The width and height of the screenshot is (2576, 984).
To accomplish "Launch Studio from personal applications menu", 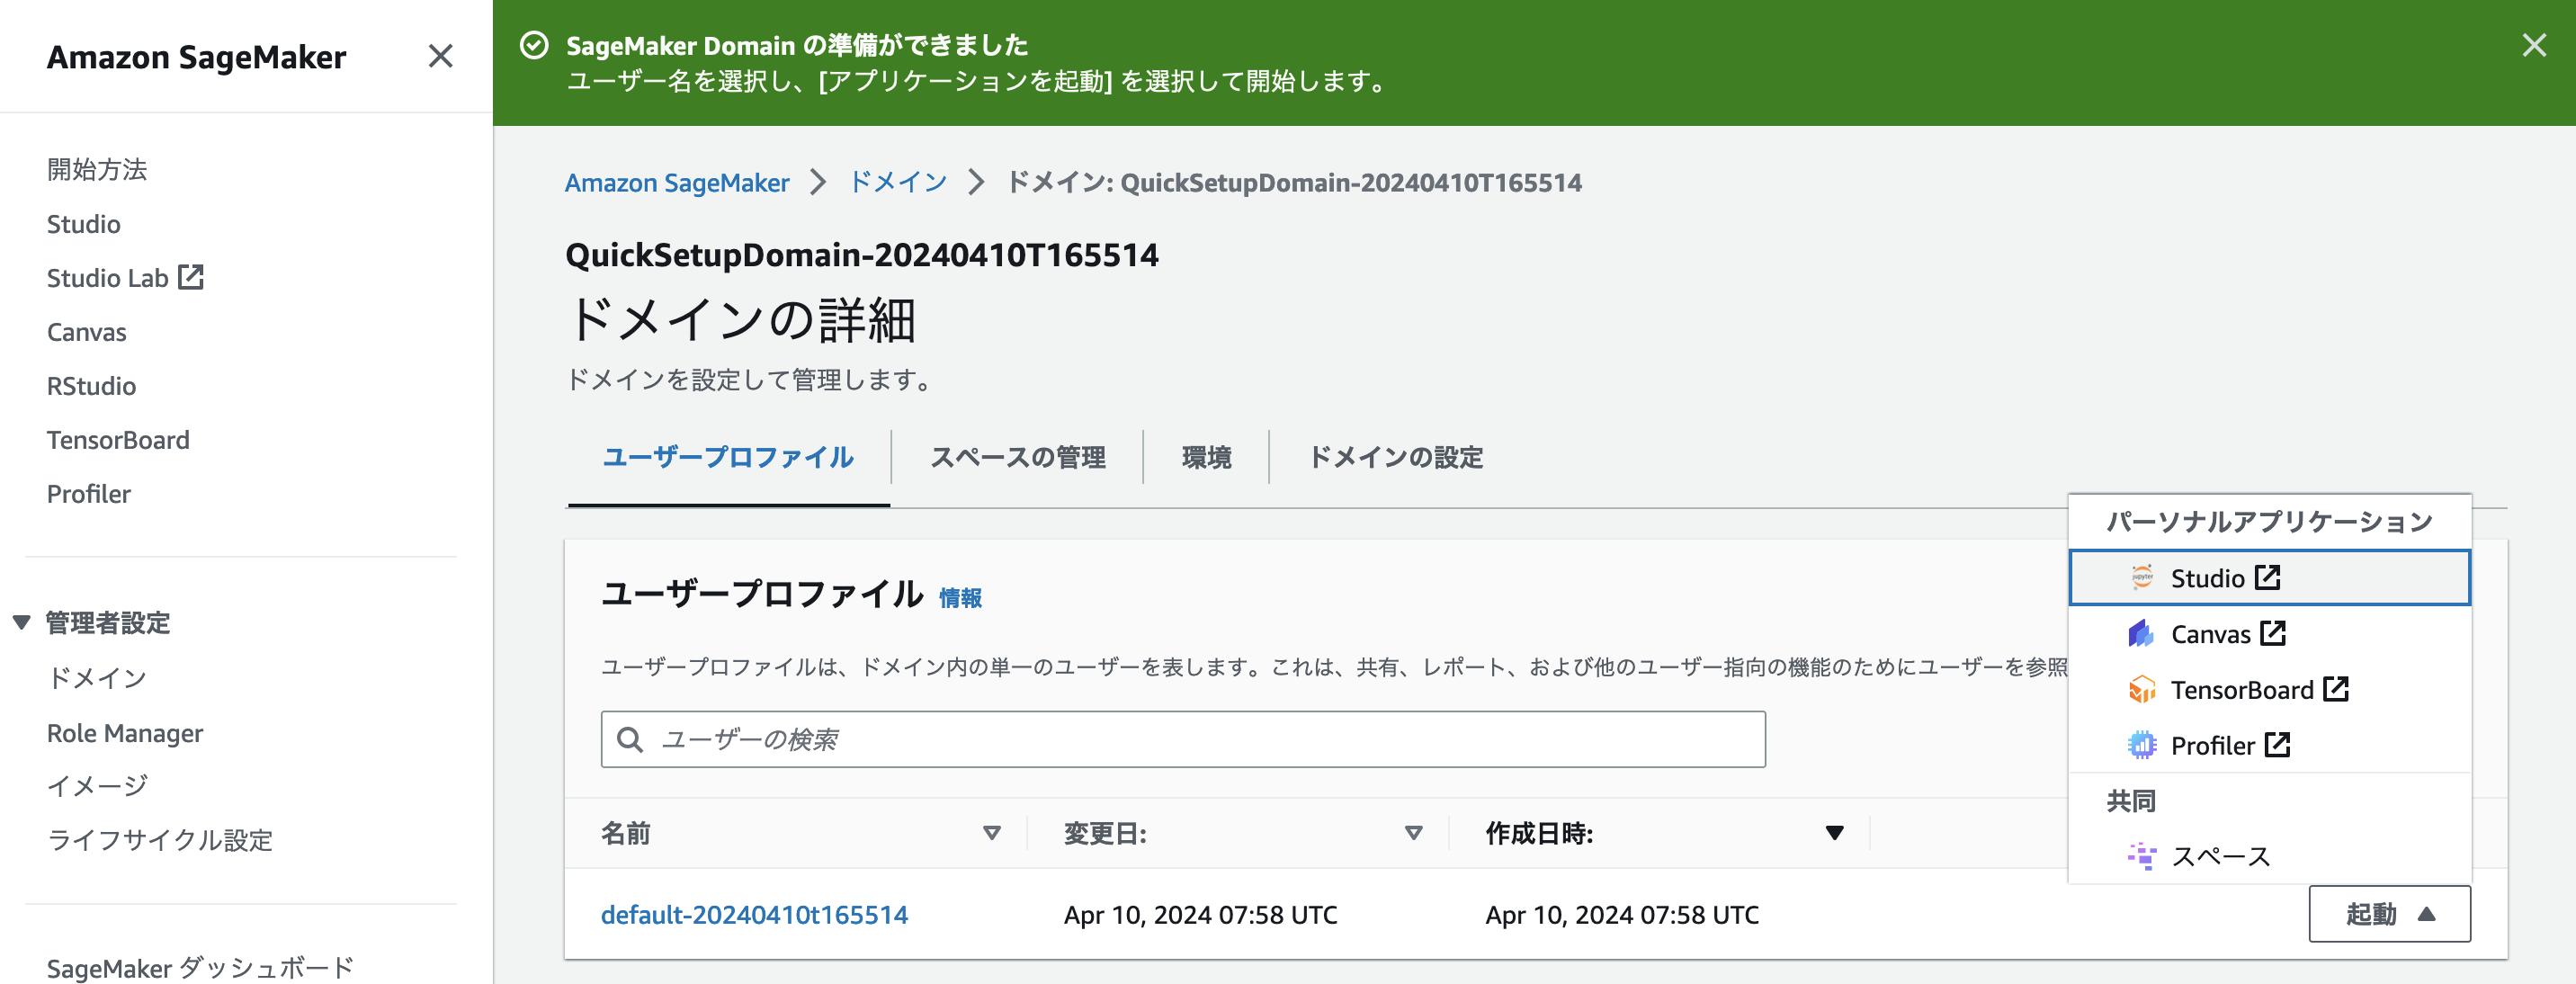I will pos(2269,577).
